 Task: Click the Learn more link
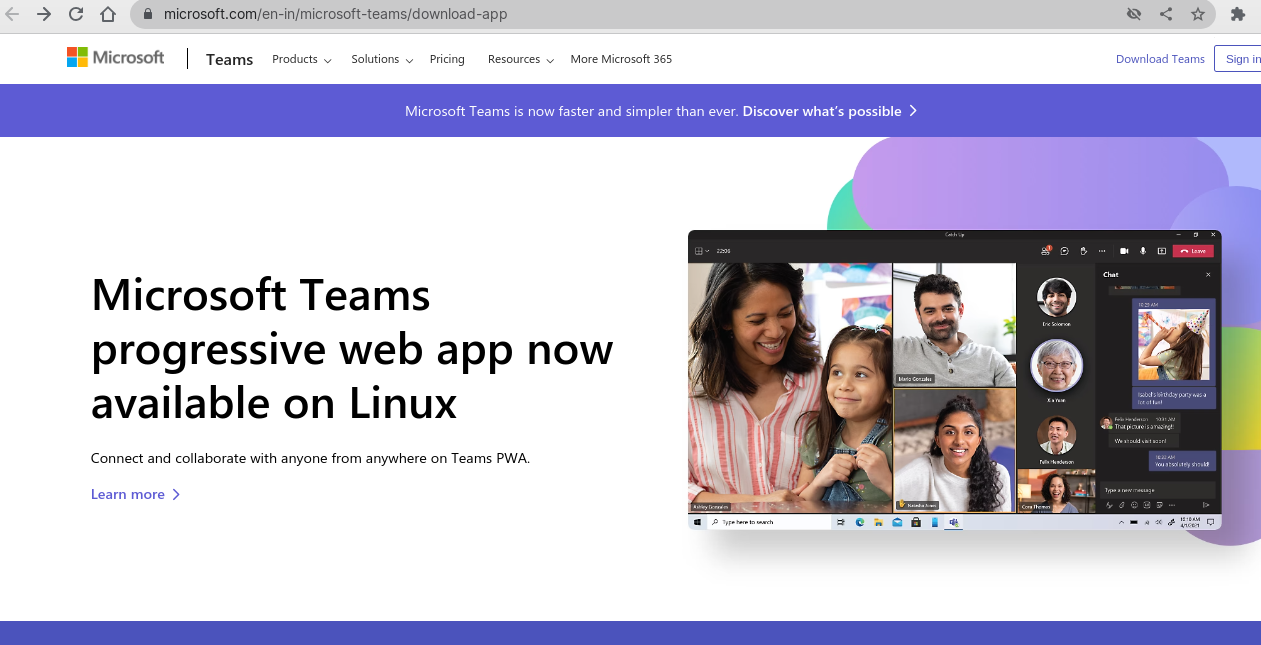[136, 494]
